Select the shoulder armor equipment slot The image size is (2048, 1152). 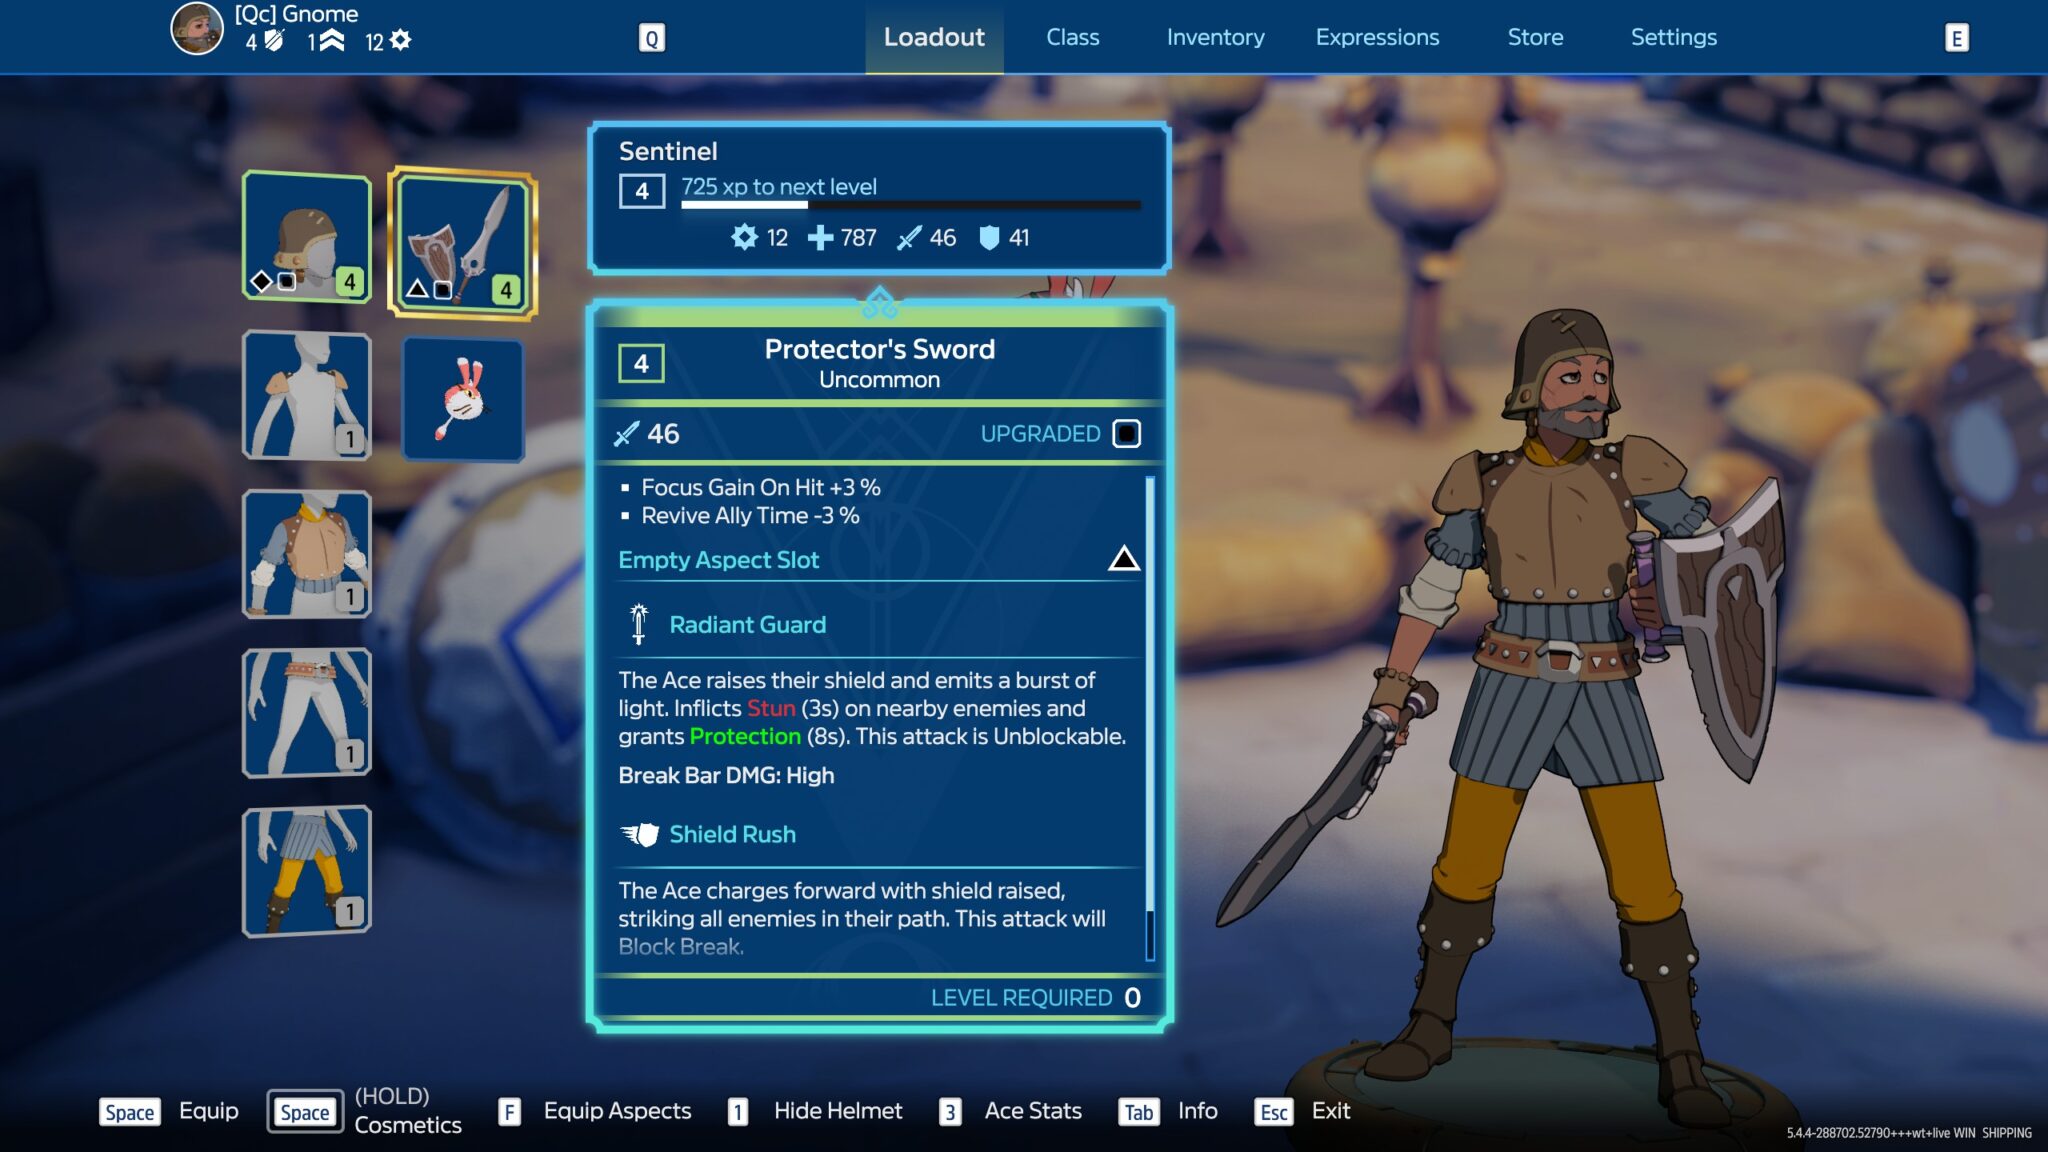coord(307,396)
